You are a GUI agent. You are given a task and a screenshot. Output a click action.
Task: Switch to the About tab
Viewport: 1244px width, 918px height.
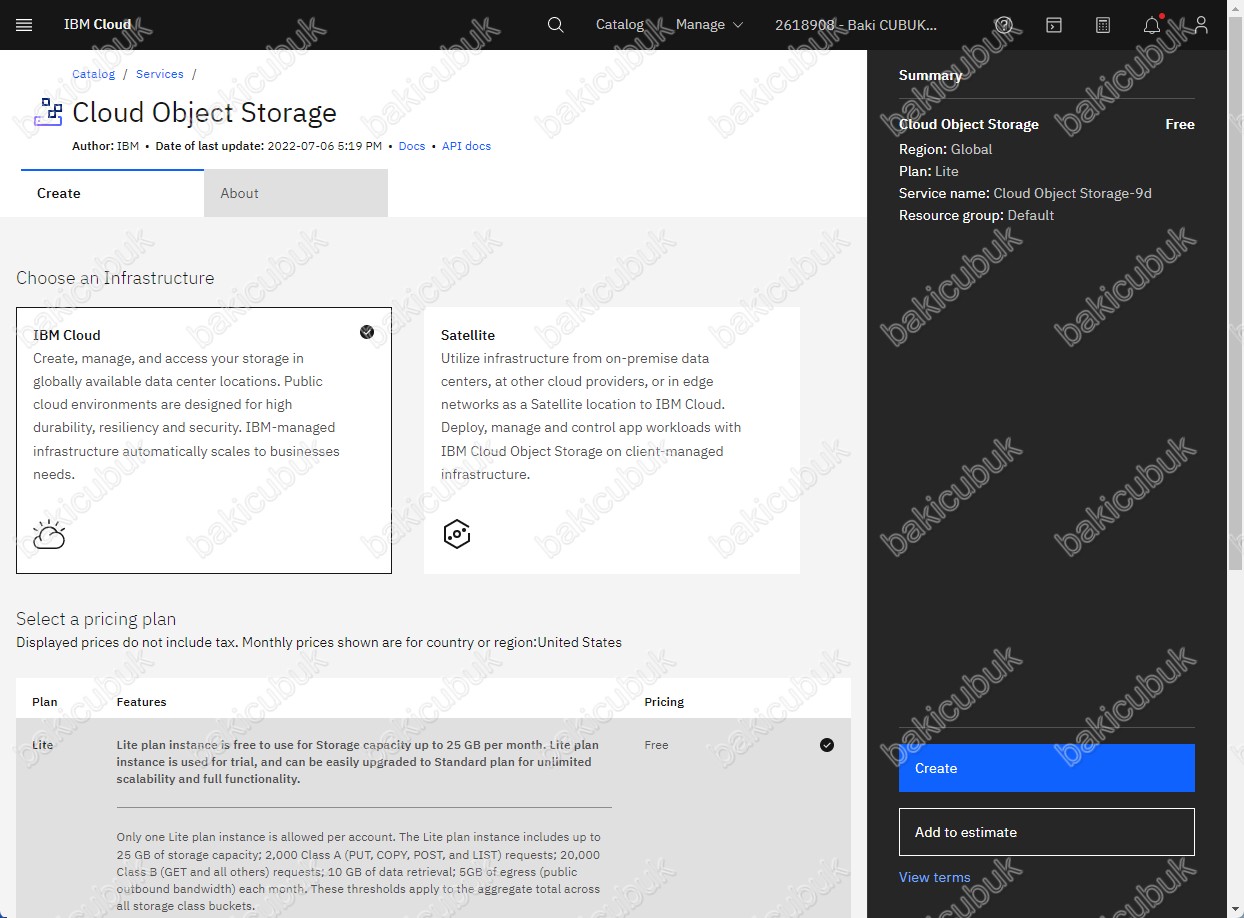pos(296,193)
